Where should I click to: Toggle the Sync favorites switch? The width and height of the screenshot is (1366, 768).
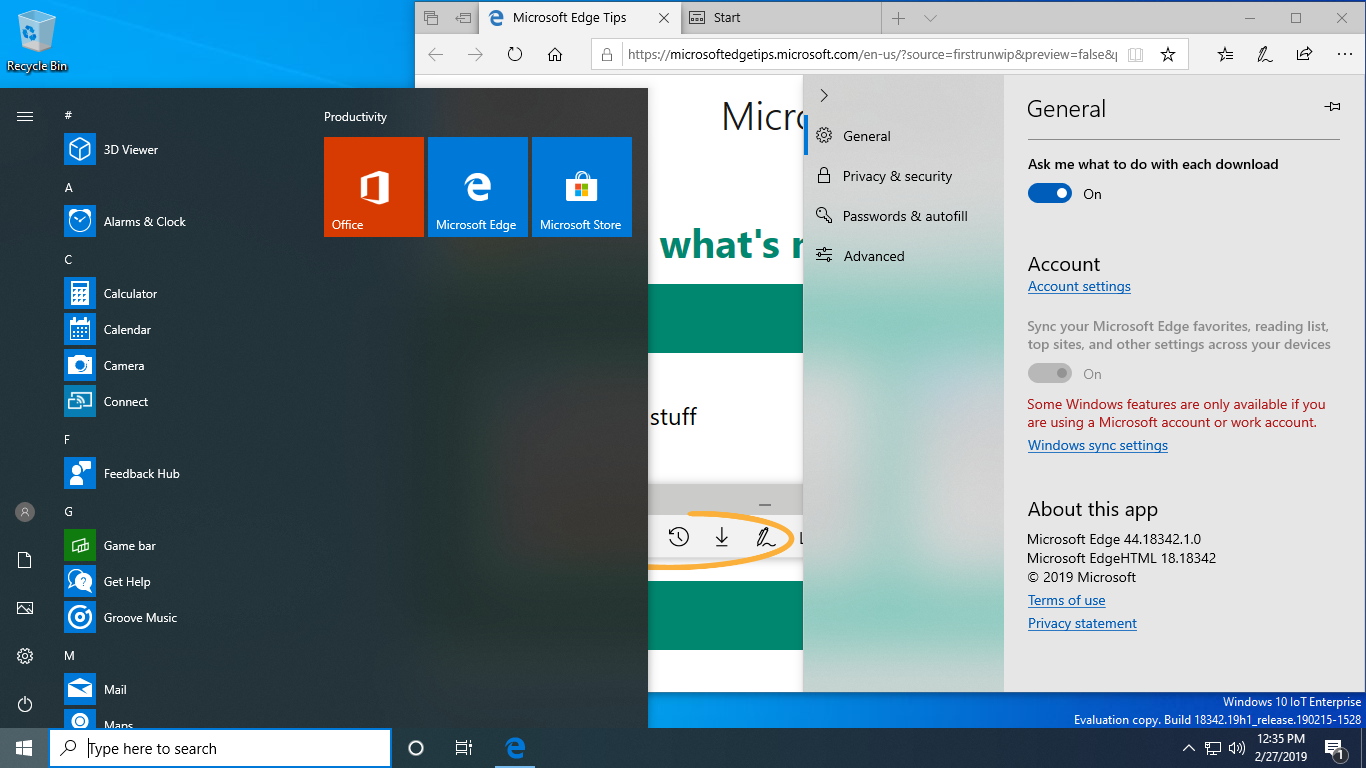tap(1050, 374)
